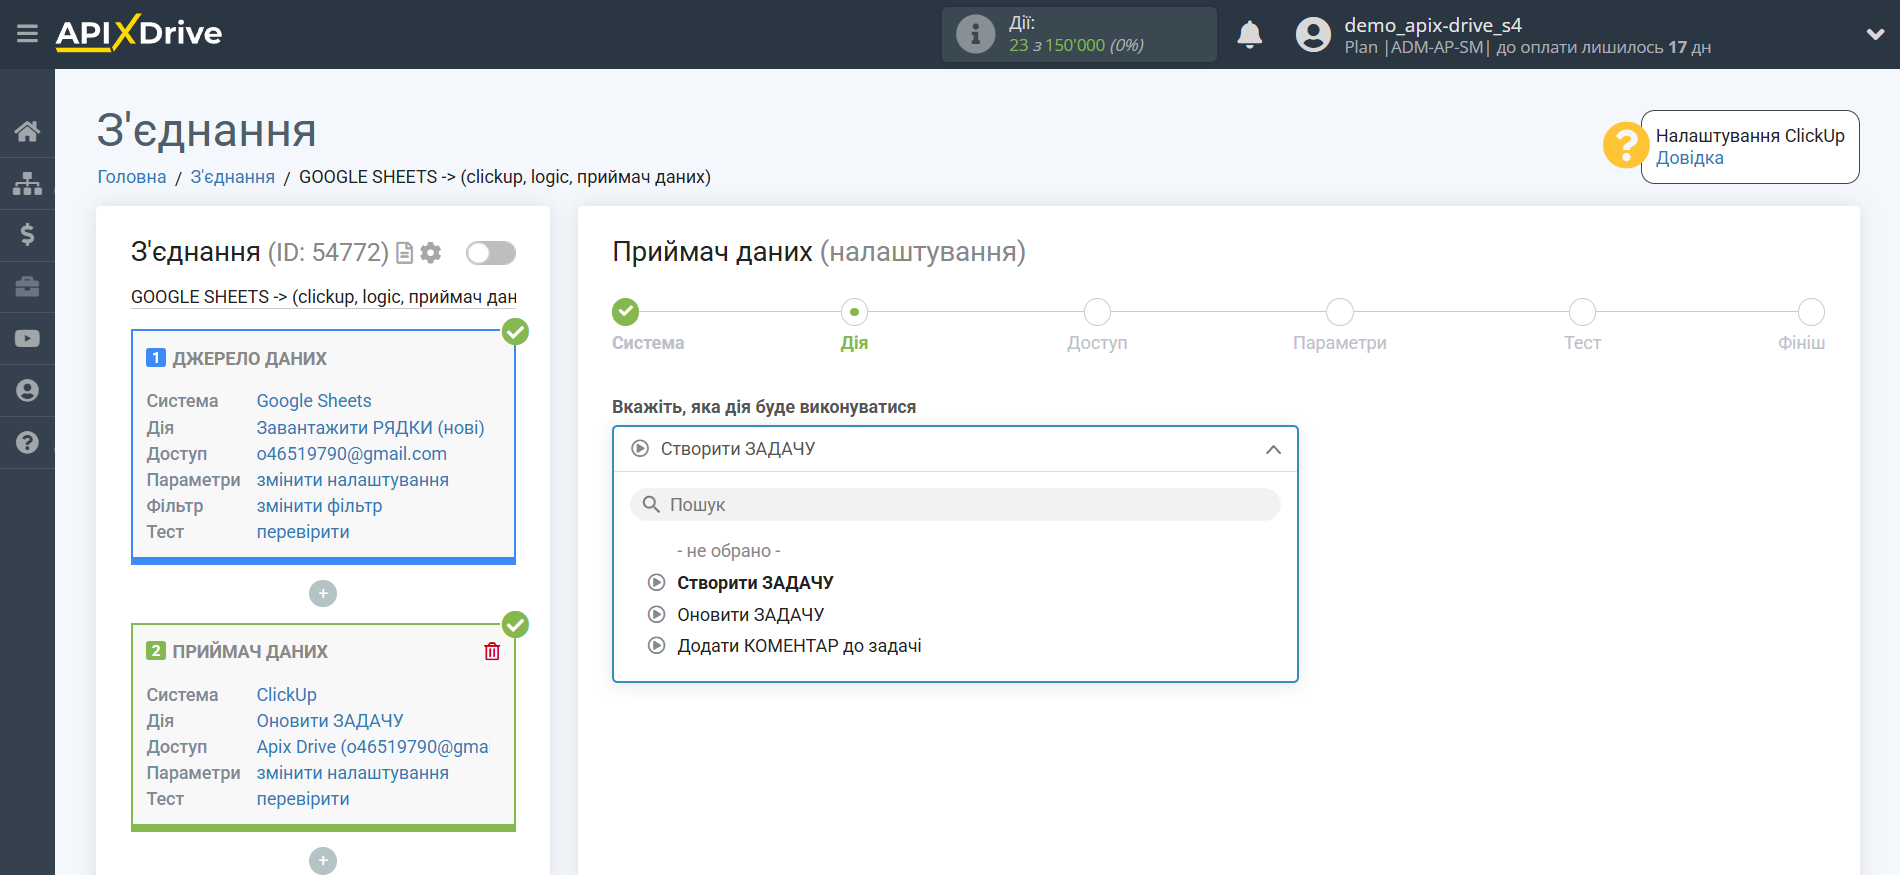
Task: Click the user avatar icon
Action: [x=1313, y=35]
